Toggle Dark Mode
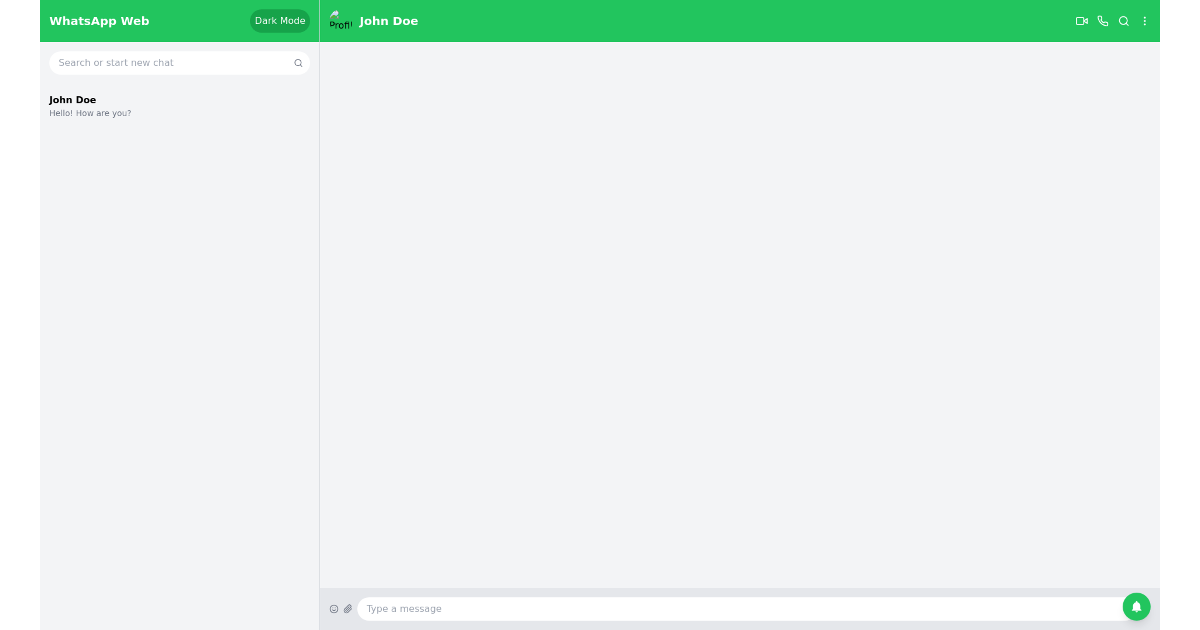Screen dimensions: 1200x630 click(x=280, y=20)
